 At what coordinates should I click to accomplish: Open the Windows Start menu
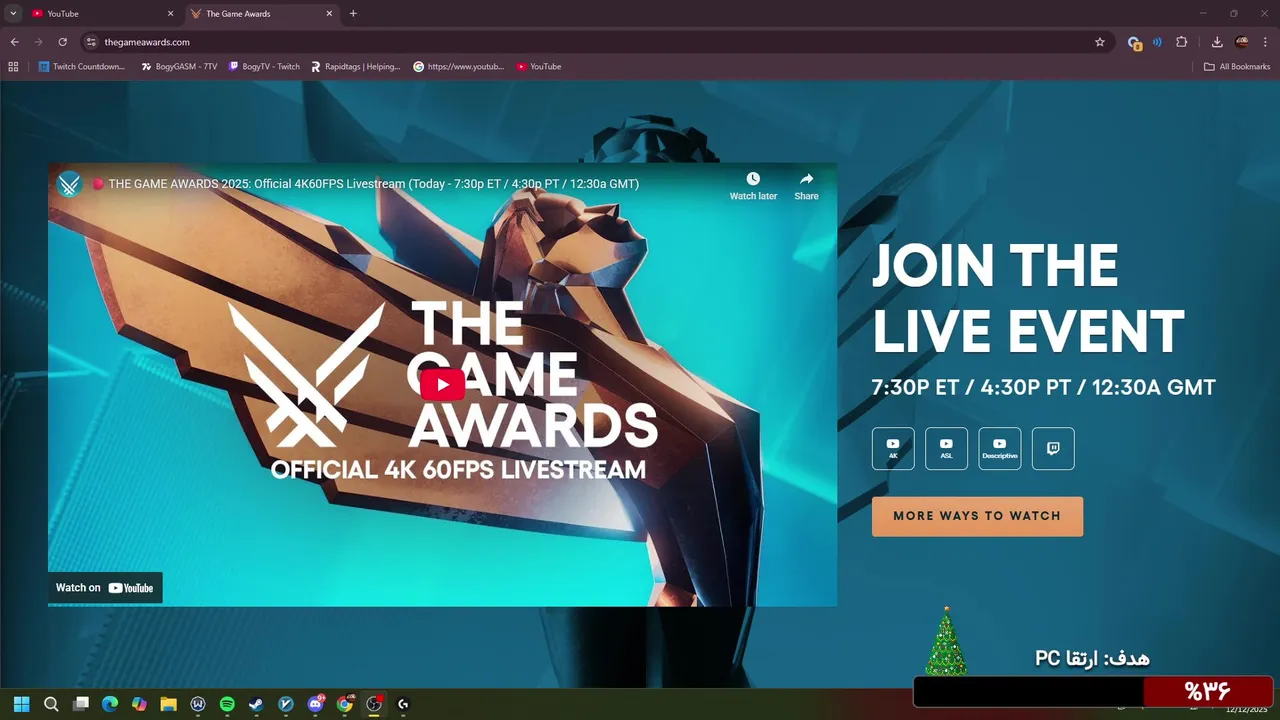[21, 704]
